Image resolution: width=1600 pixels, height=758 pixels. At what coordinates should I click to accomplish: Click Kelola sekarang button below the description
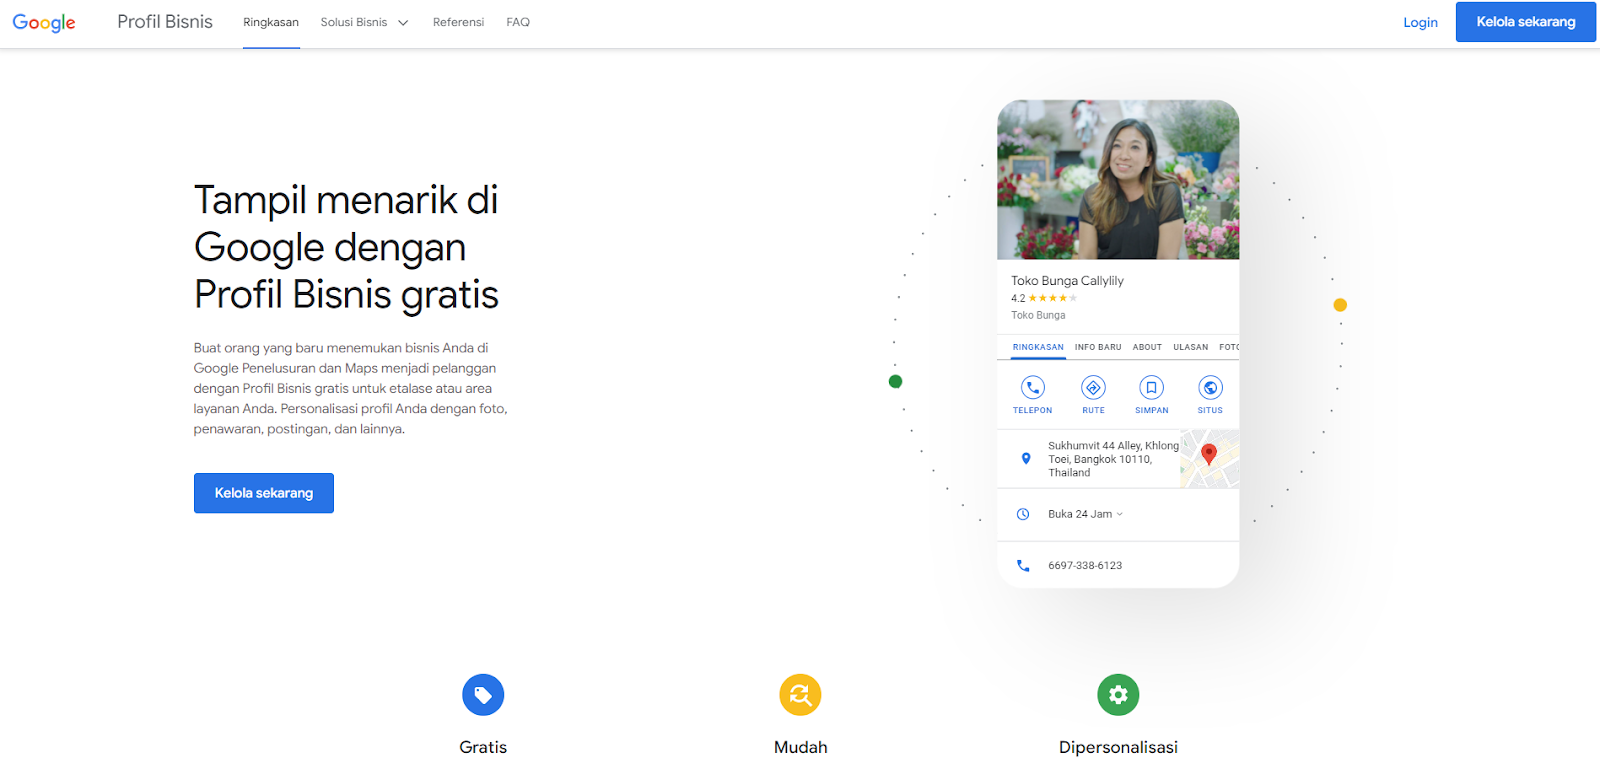point(264,493)
